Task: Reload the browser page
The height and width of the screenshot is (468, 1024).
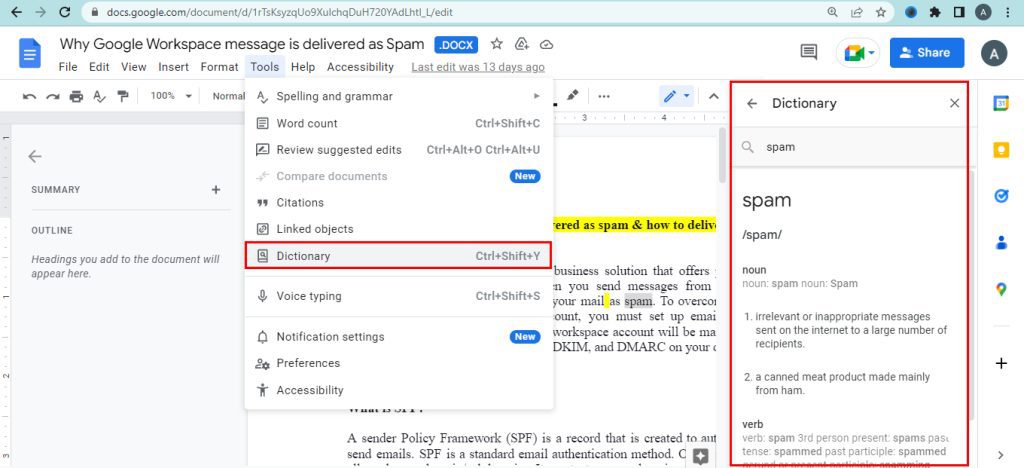Action: pyautogui.click(x=64, y=12)
